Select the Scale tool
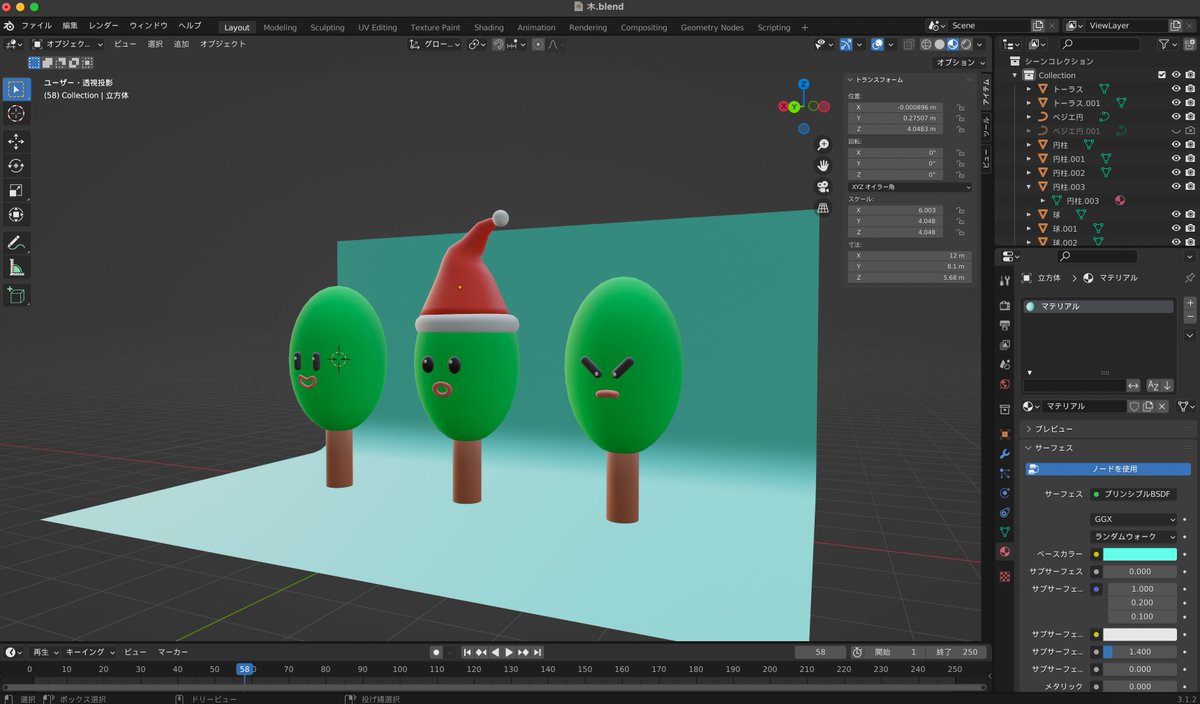The image size is (1200, 704). [16, 190]
